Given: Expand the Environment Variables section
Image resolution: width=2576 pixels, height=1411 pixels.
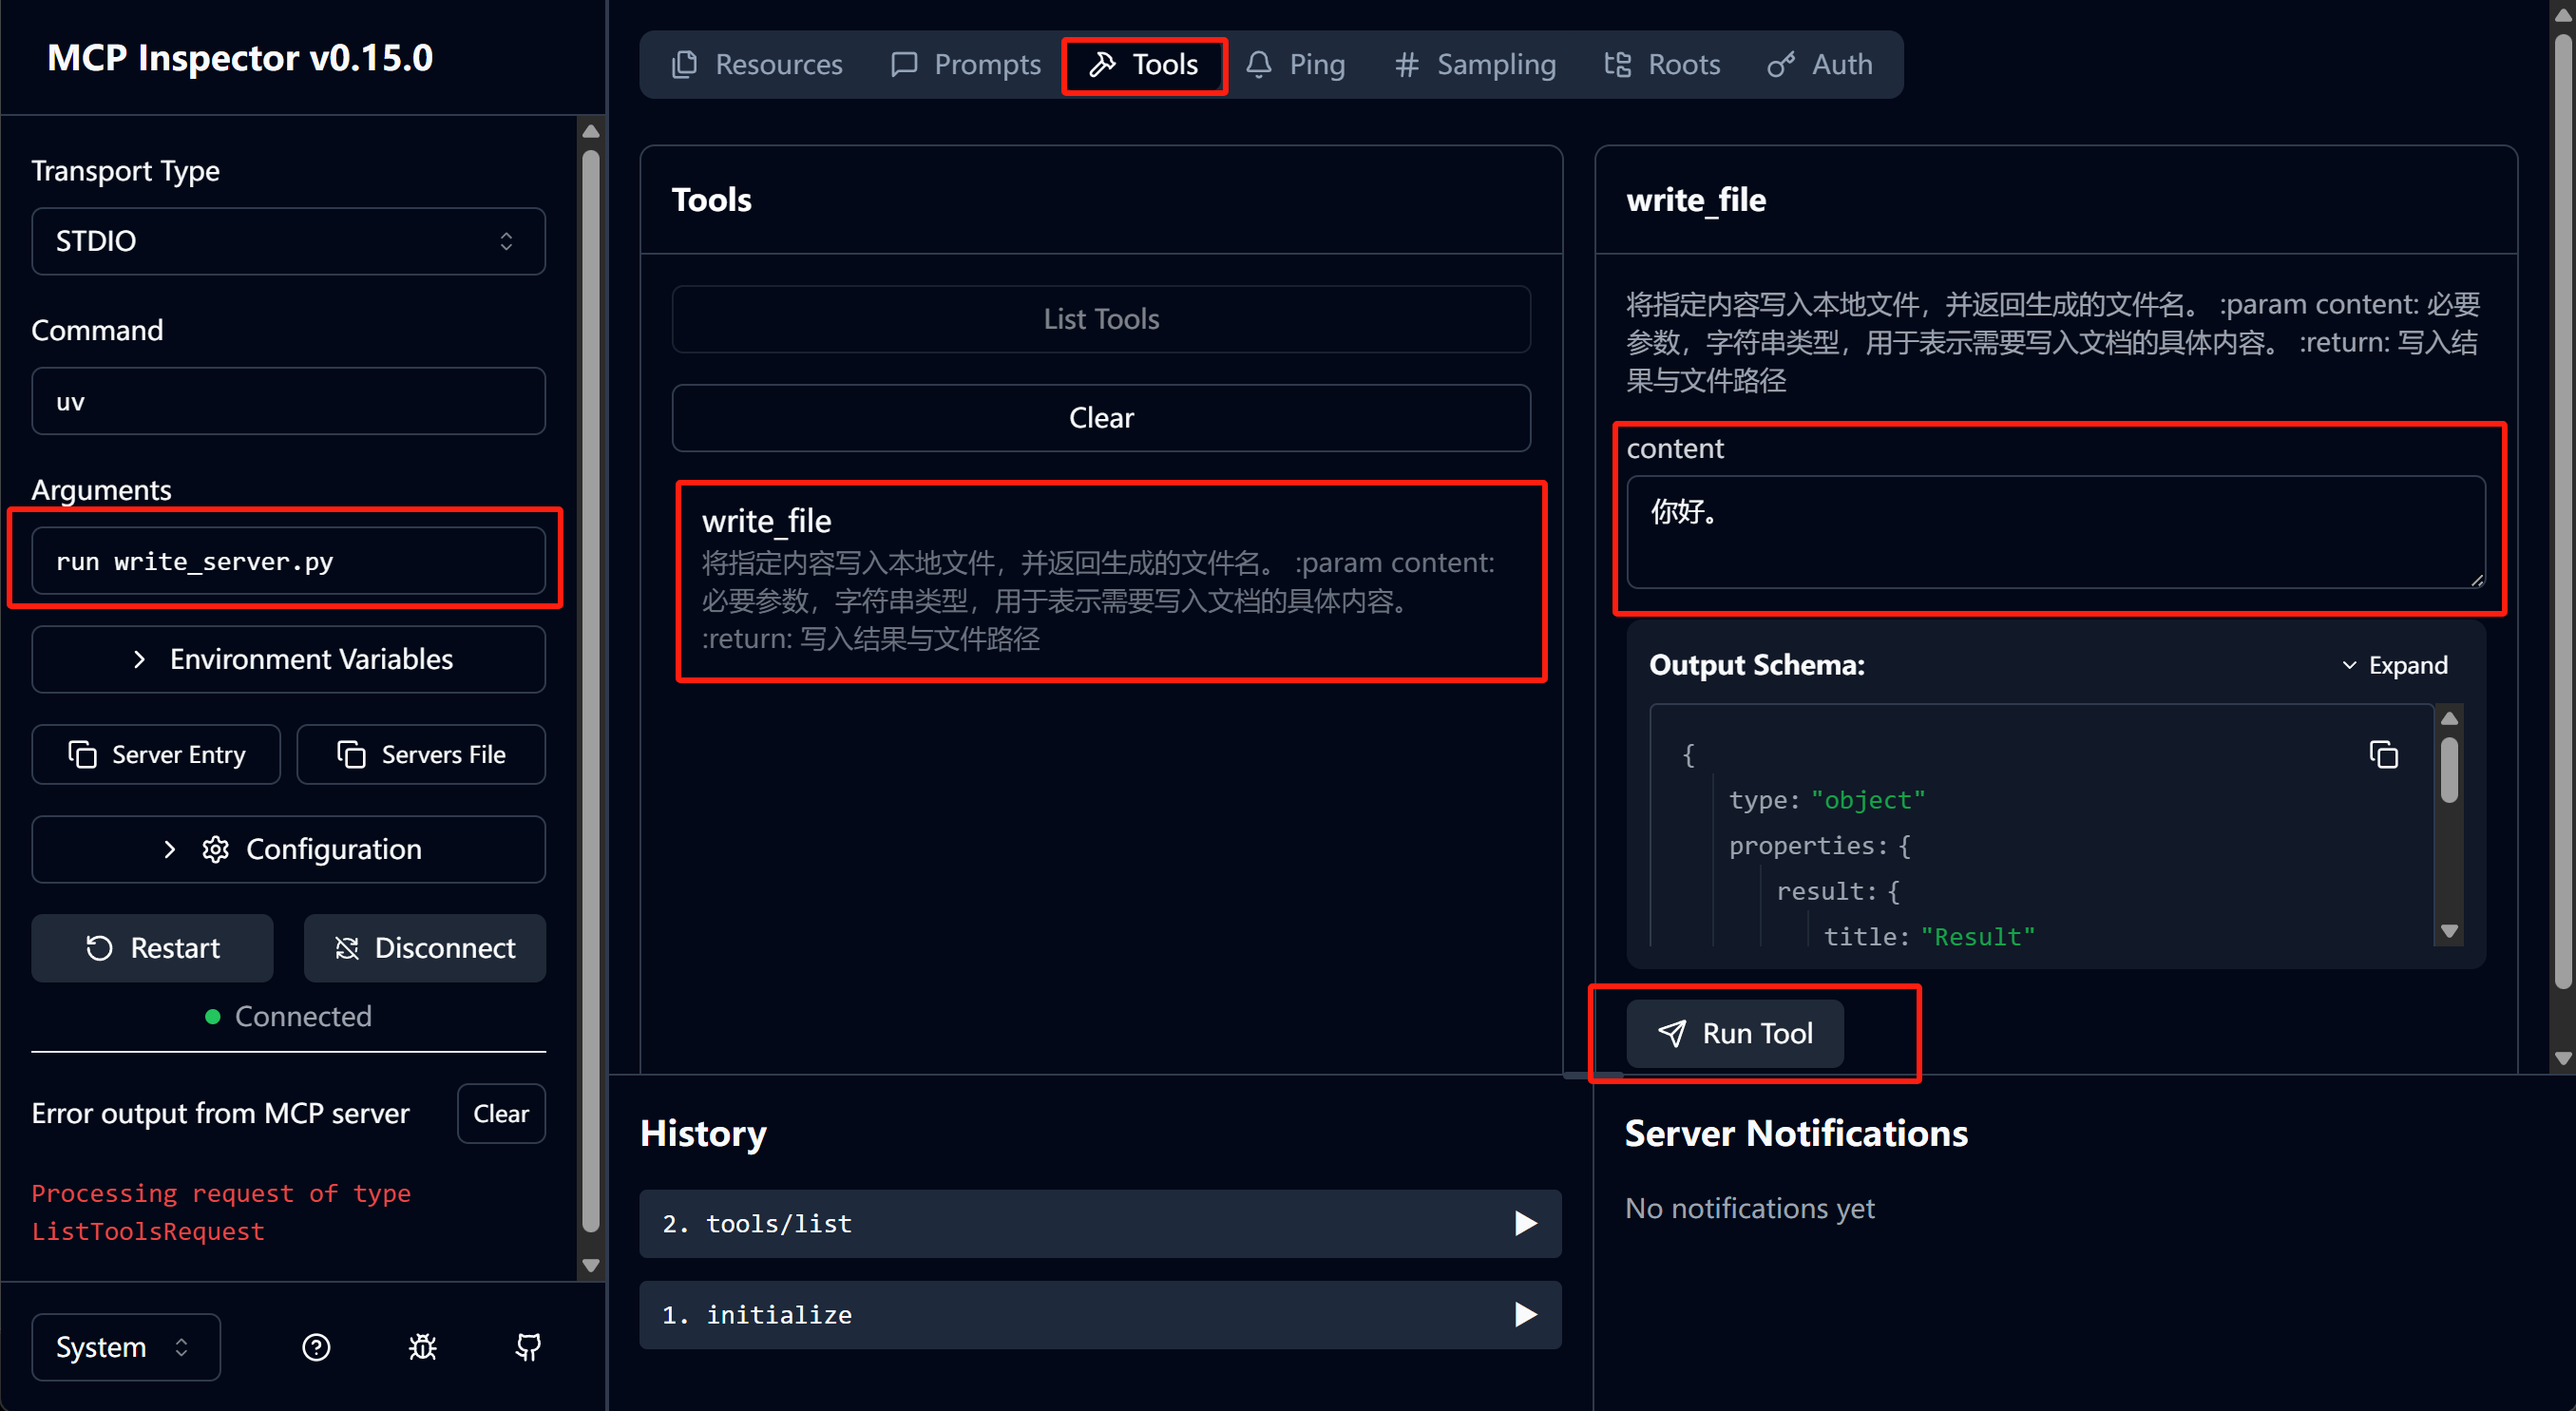Looking at the screenshot, I should click(x=288, y=659).
